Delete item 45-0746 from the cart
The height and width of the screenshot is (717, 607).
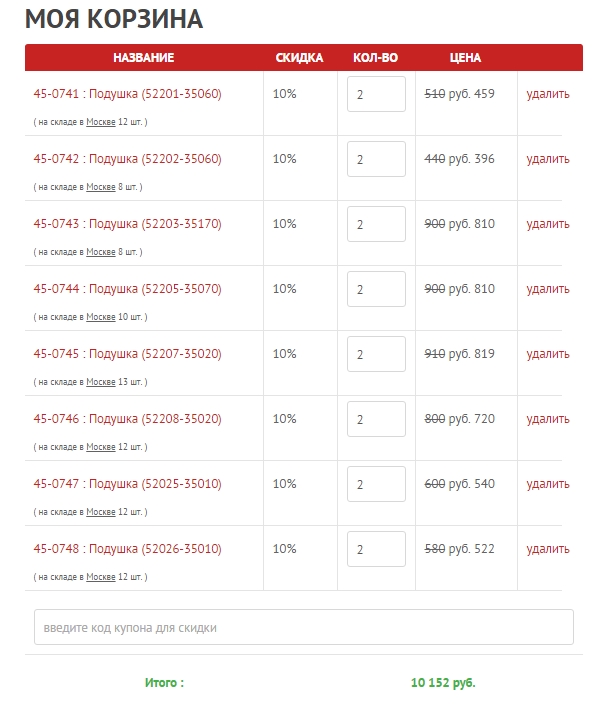(548, 418)
